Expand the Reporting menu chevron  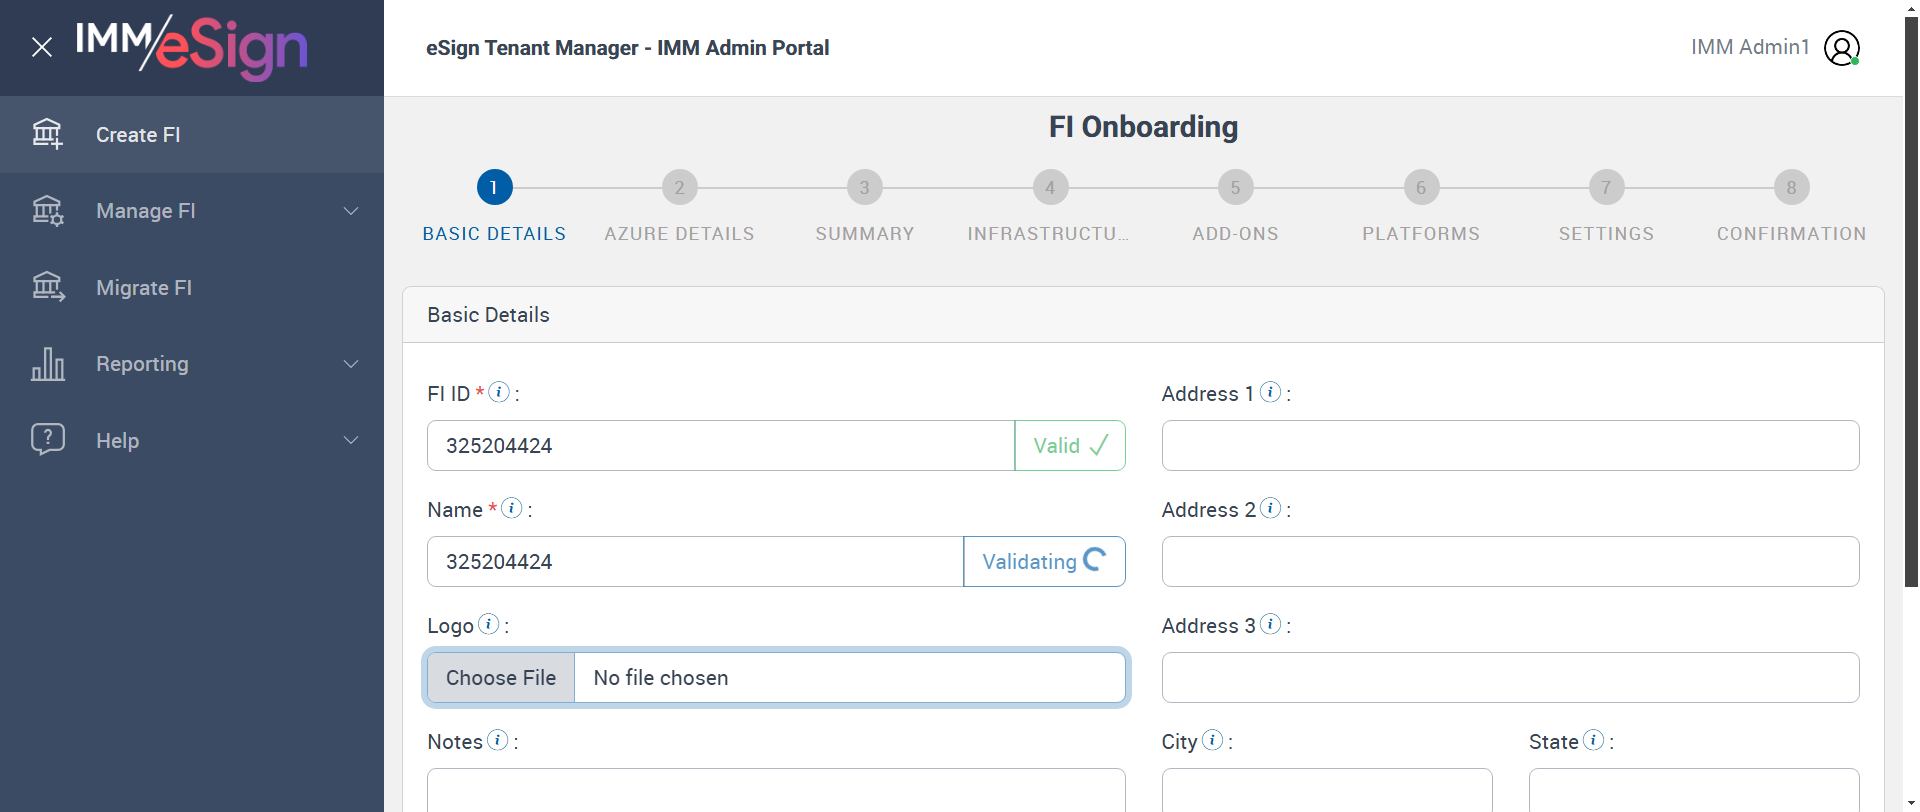coord(351,364)
